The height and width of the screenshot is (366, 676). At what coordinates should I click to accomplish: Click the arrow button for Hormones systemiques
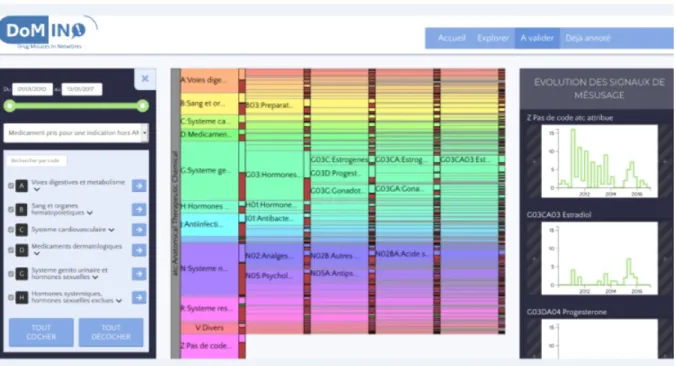click(x=139, y=297)
